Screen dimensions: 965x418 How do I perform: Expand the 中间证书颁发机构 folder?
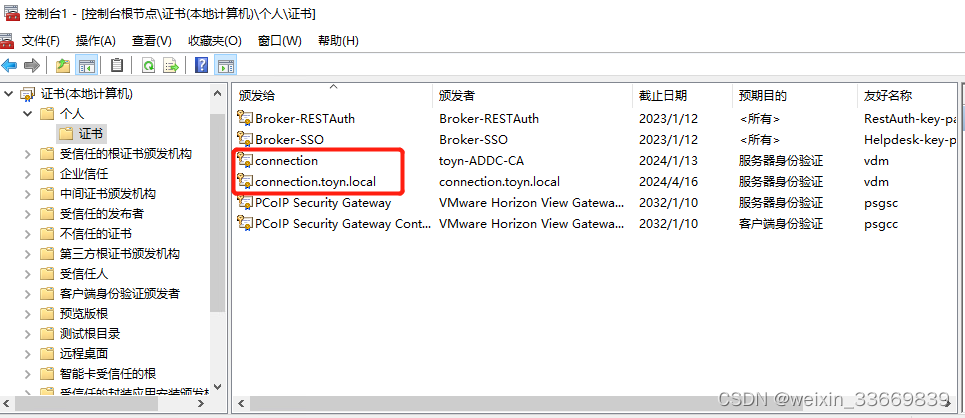coord(27,194)
